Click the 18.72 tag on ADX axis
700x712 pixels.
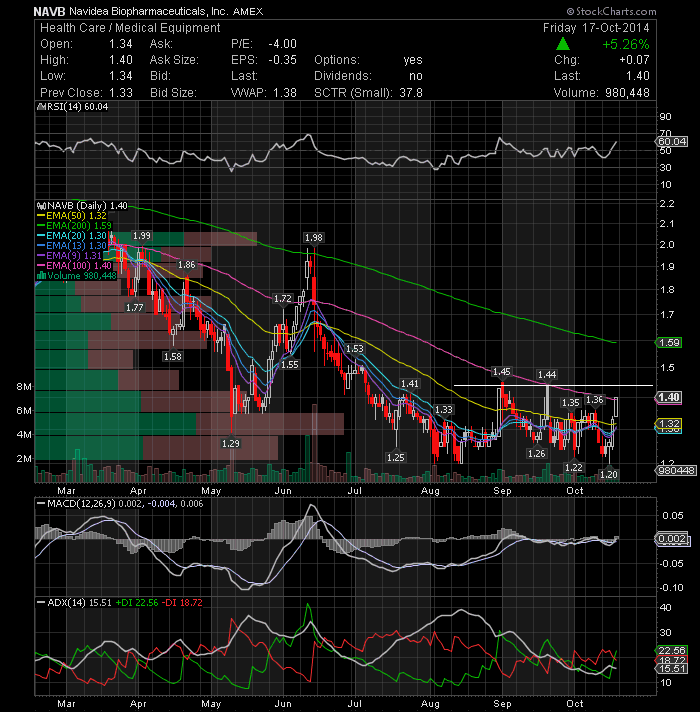click(x=672, y=660)
